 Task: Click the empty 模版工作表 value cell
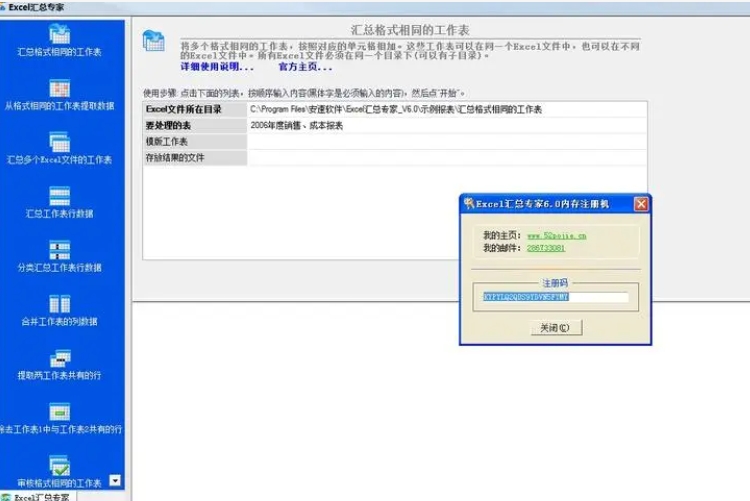[x=447, y=142]
